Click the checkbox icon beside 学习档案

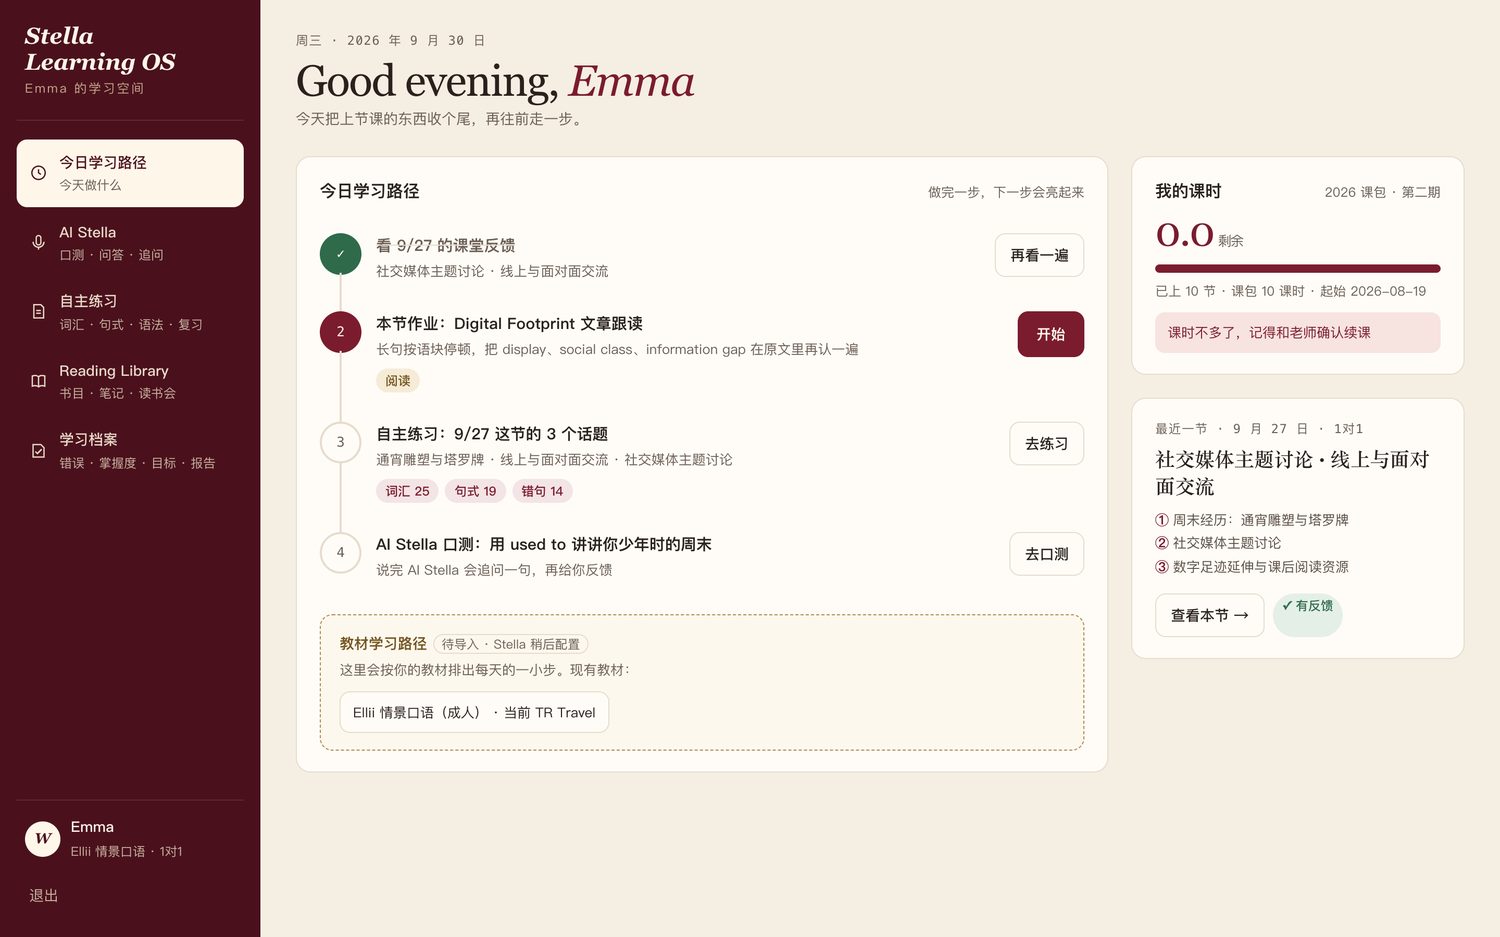38,451
